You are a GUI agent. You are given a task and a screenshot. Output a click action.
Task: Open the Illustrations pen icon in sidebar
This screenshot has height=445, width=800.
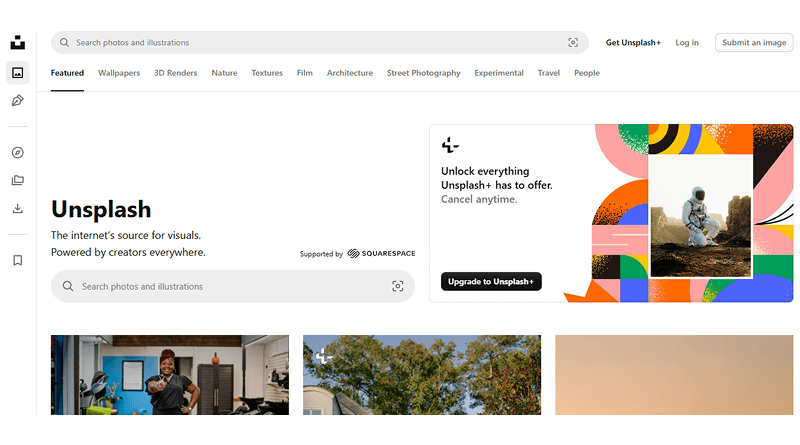[x=18, y=101]
